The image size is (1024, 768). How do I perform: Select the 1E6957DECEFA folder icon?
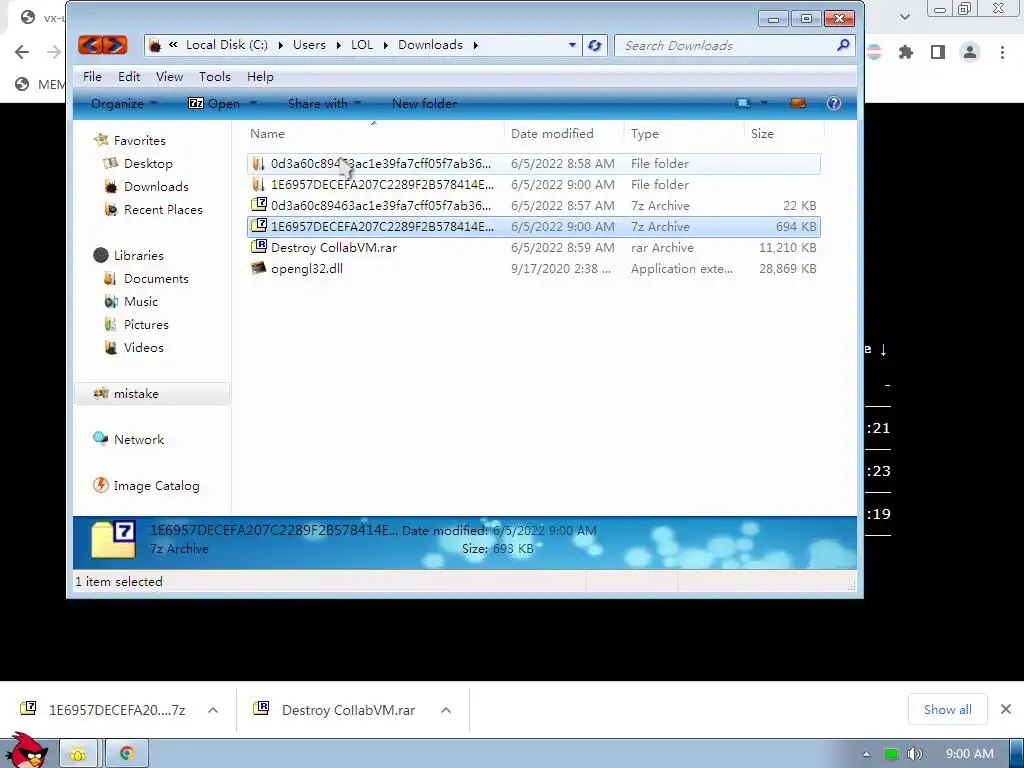pos(259,184)
